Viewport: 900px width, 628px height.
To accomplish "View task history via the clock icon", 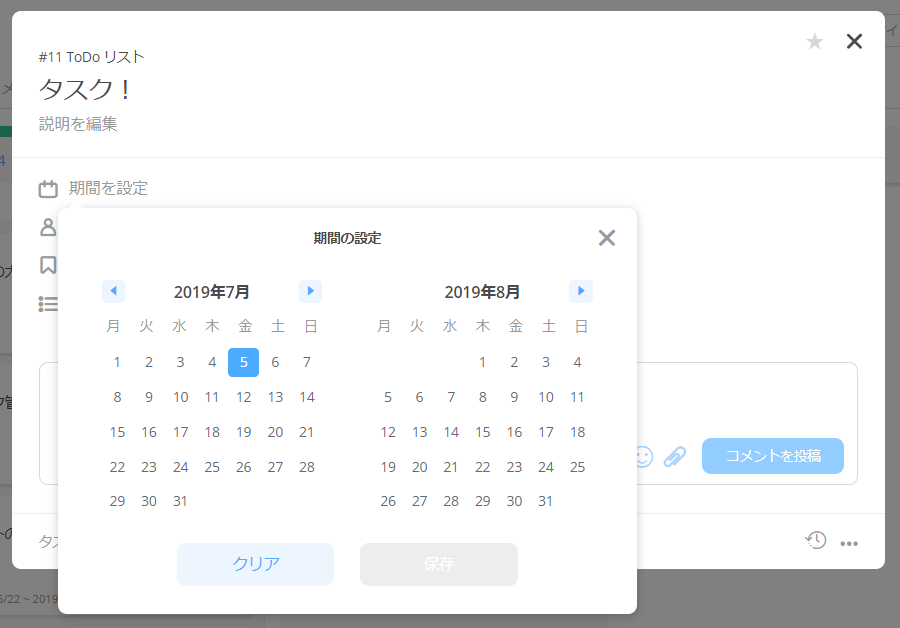I will pos(816,541).
